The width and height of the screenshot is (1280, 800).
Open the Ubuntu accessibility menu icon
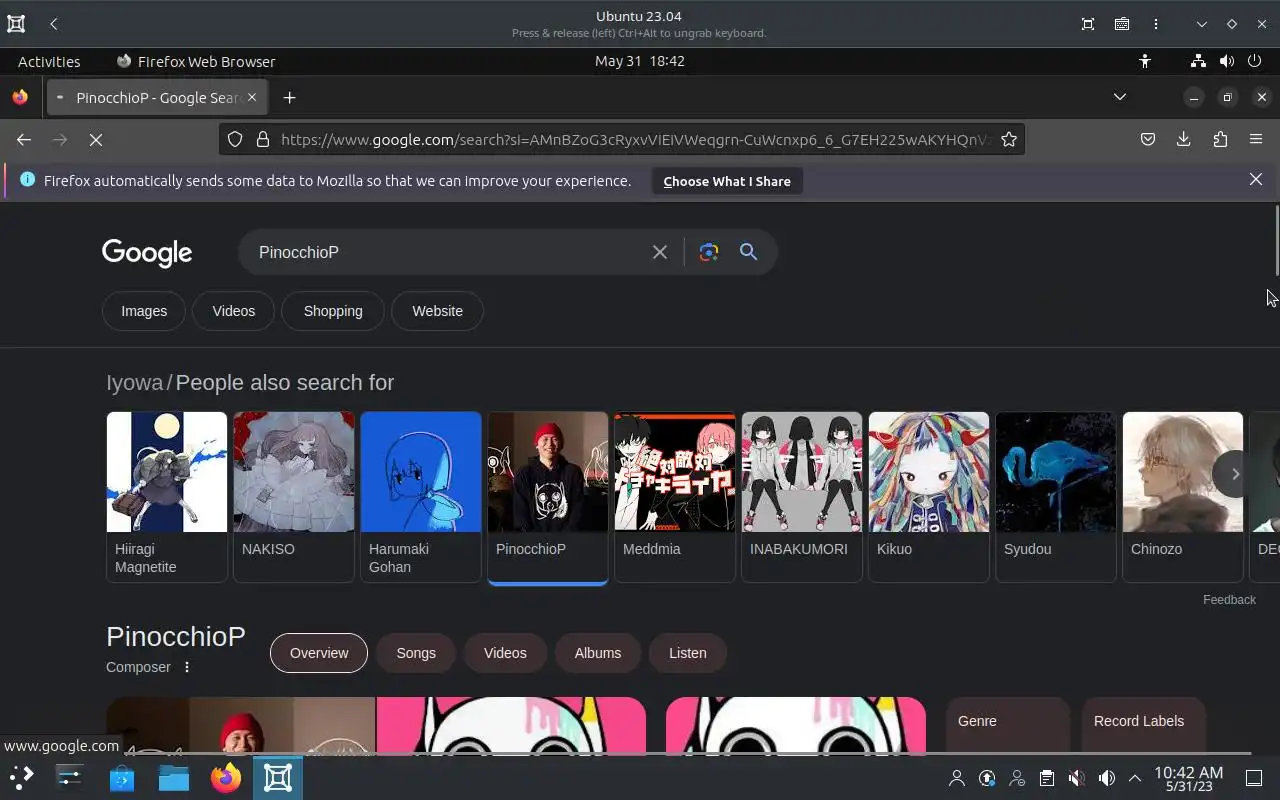click(1145, 61)
